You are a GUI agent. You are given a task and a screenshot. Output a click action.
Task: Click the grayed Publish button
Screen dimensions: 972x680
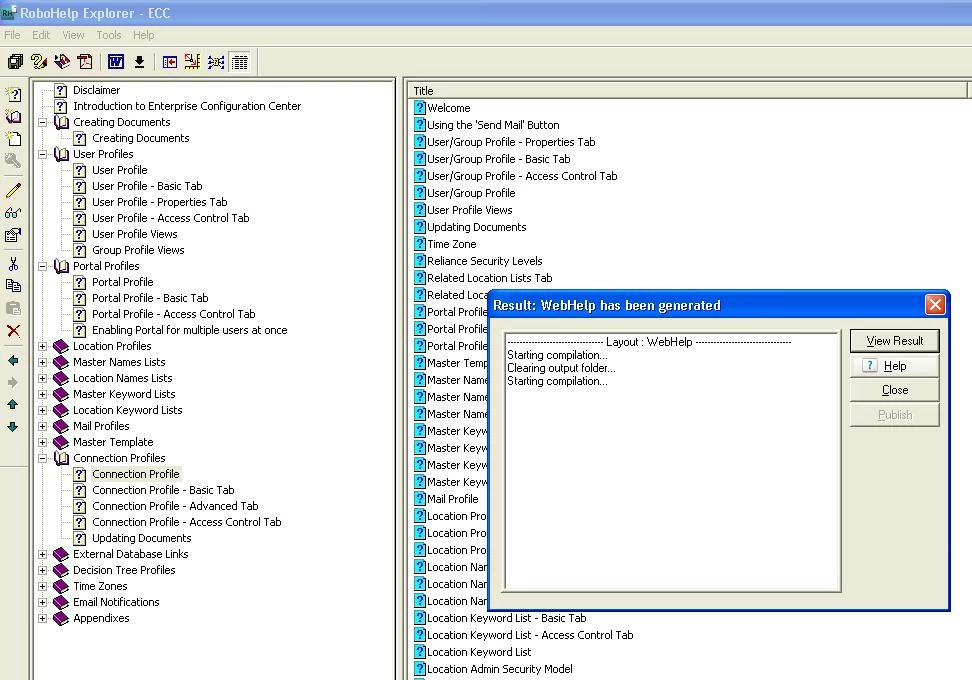(x=895, y=415)
